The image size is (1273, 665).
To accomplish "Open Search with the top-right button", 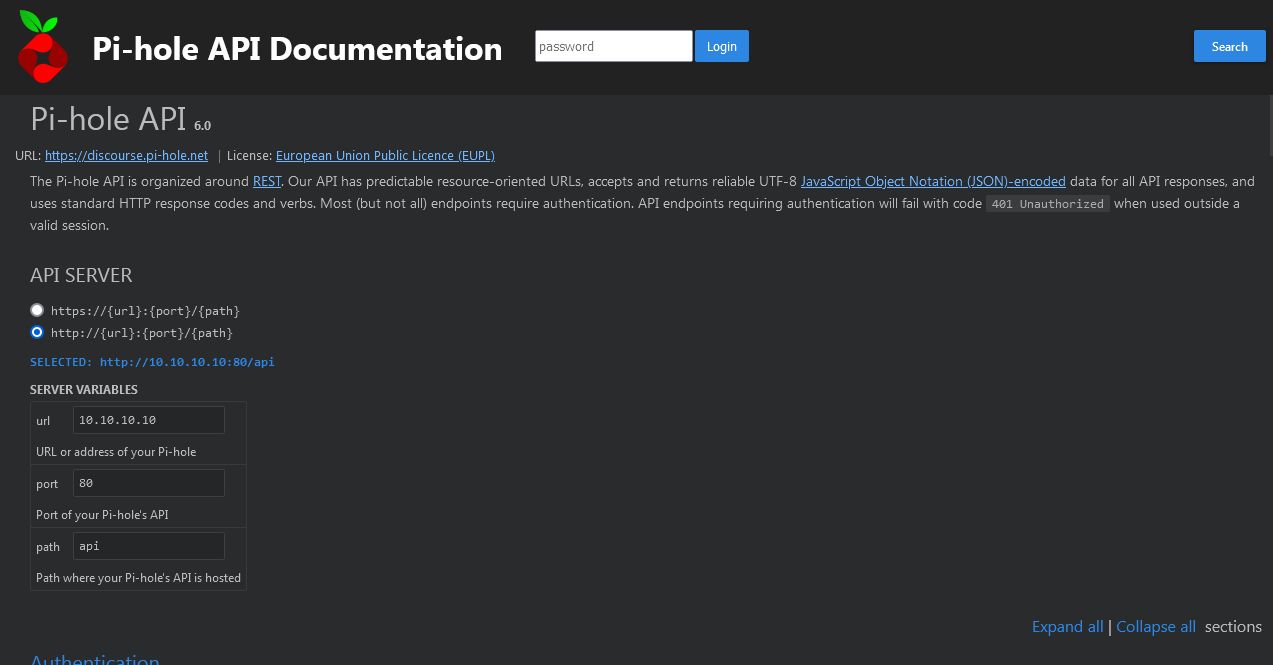I will click(x=1228, y=46).
